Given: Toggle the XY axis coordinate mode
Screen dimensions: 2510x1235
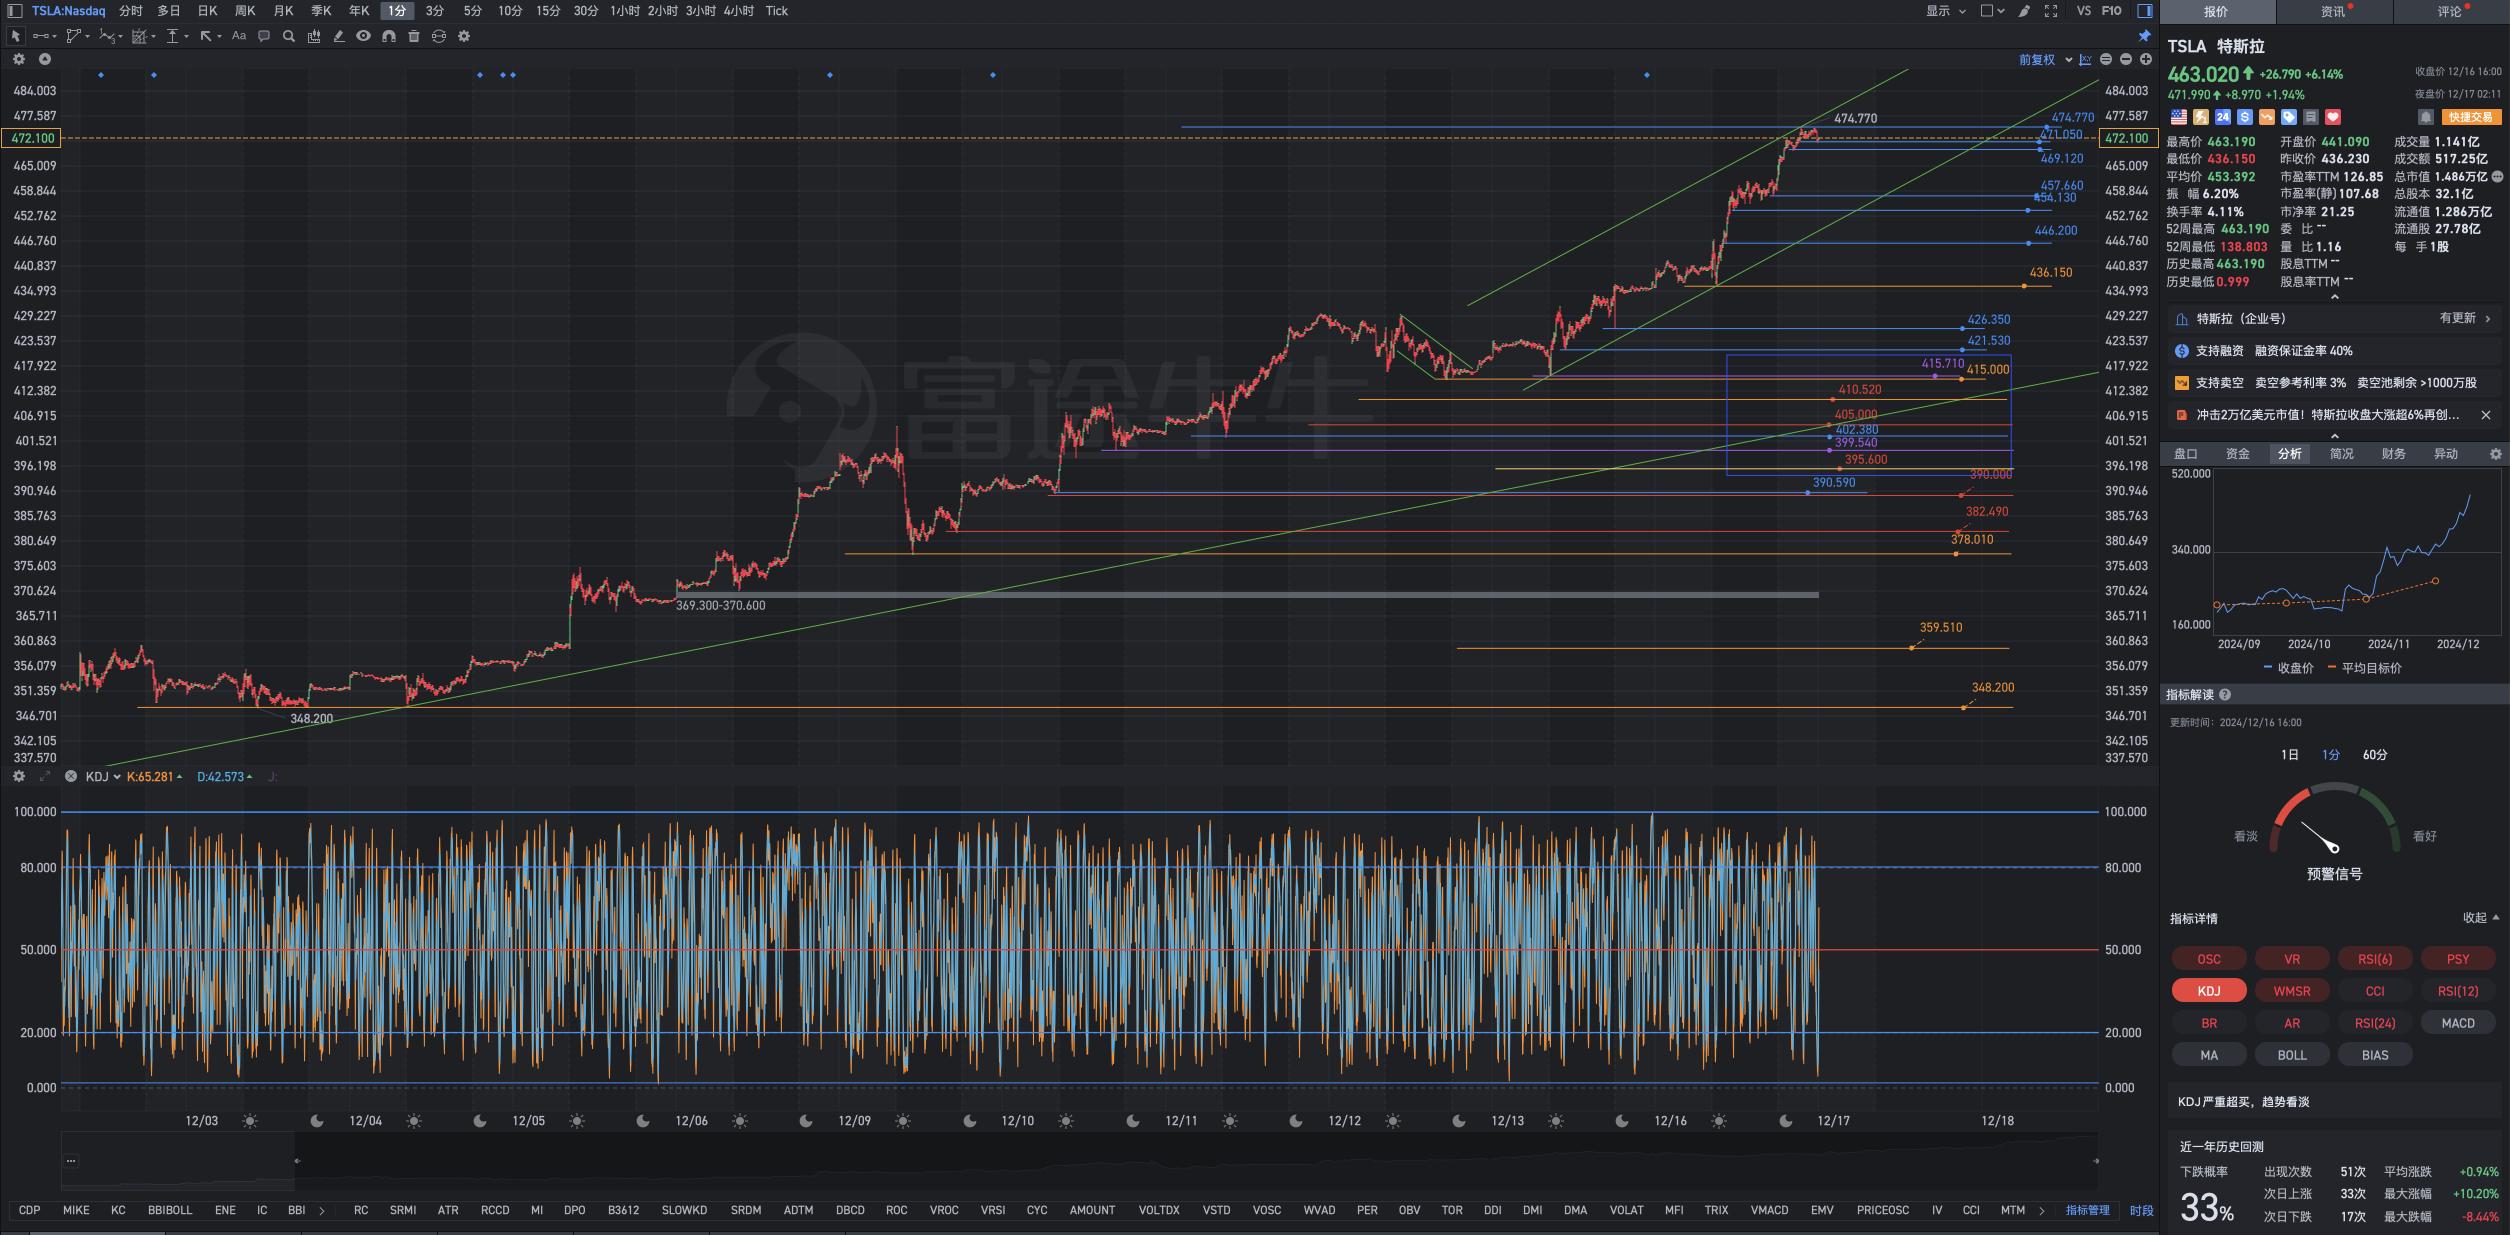Looking at the screenshot, I should [2085, 60].
